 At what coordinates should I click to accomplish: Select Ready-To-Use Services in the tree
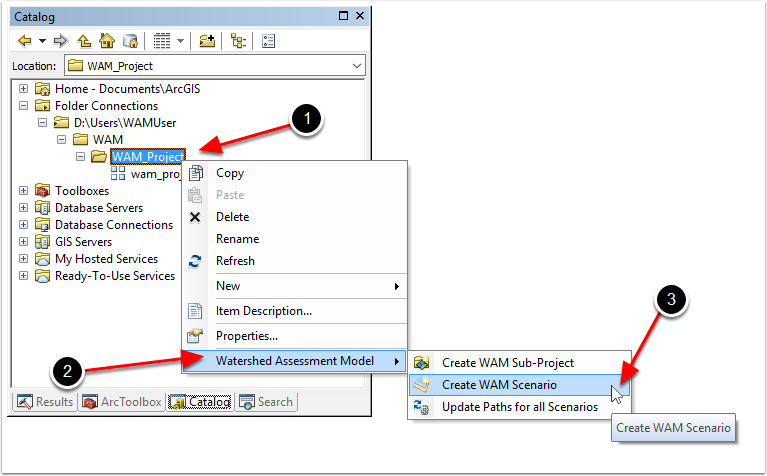(114, 276)
